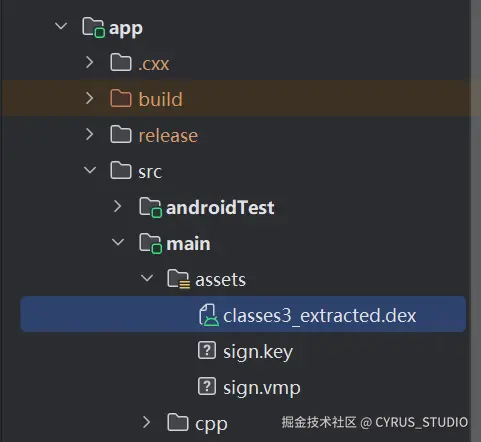Click the app module folder icon
Viewport: 481px width, 442px height.
coord(93,28)
